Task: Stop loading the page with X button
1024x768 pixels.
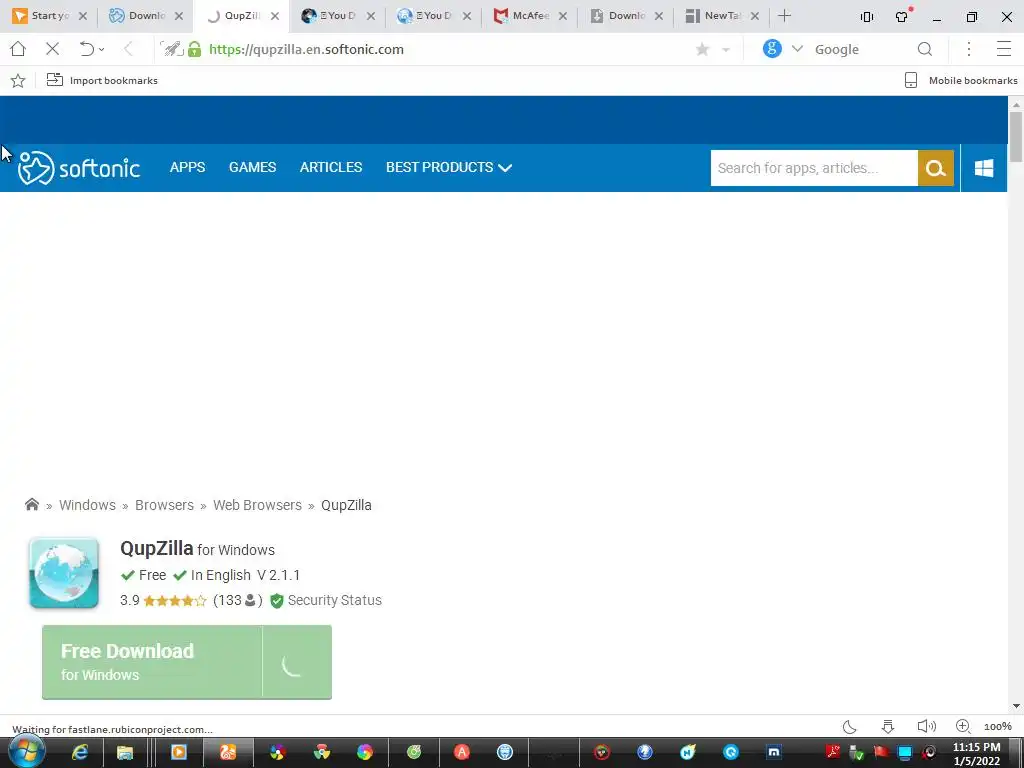Action: [x=52, y=49]
